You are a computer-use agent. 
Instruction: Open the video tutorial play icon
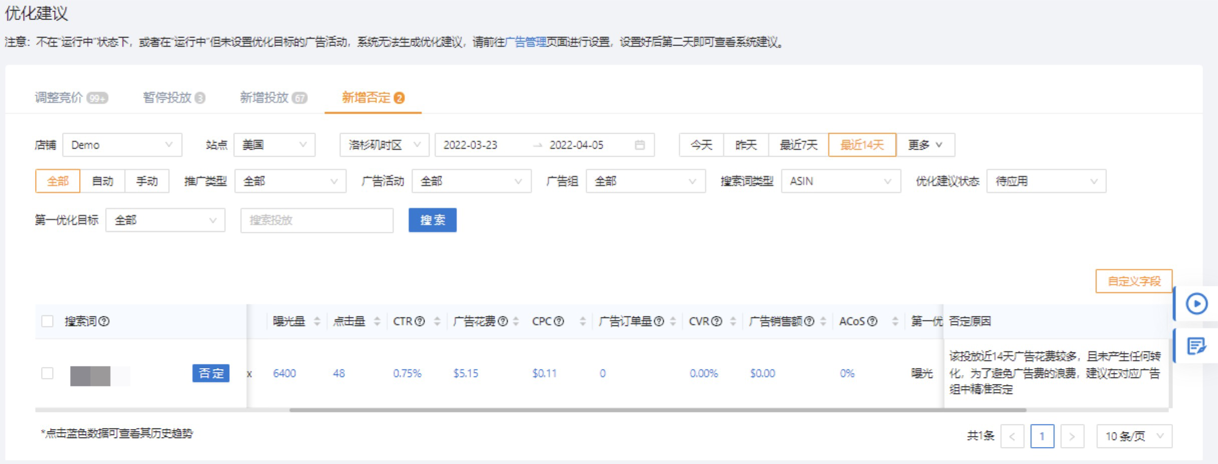(1196, 303)
